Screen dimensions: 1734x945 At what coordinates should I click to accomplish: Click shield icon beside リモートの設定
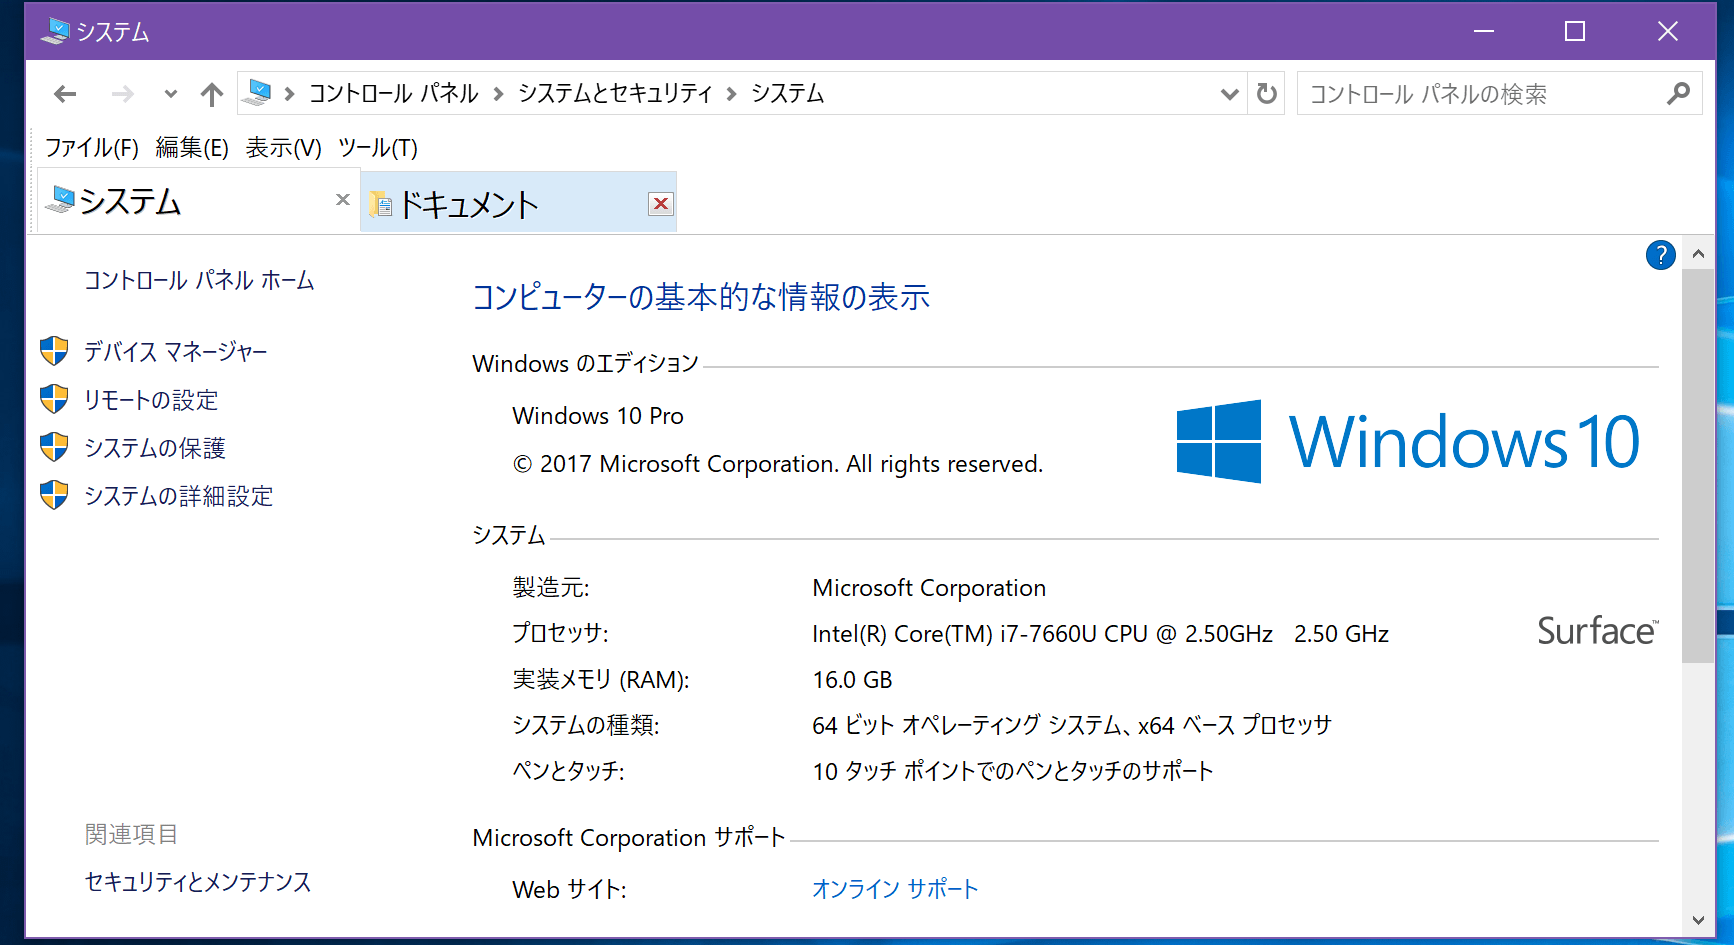[54, 399]
